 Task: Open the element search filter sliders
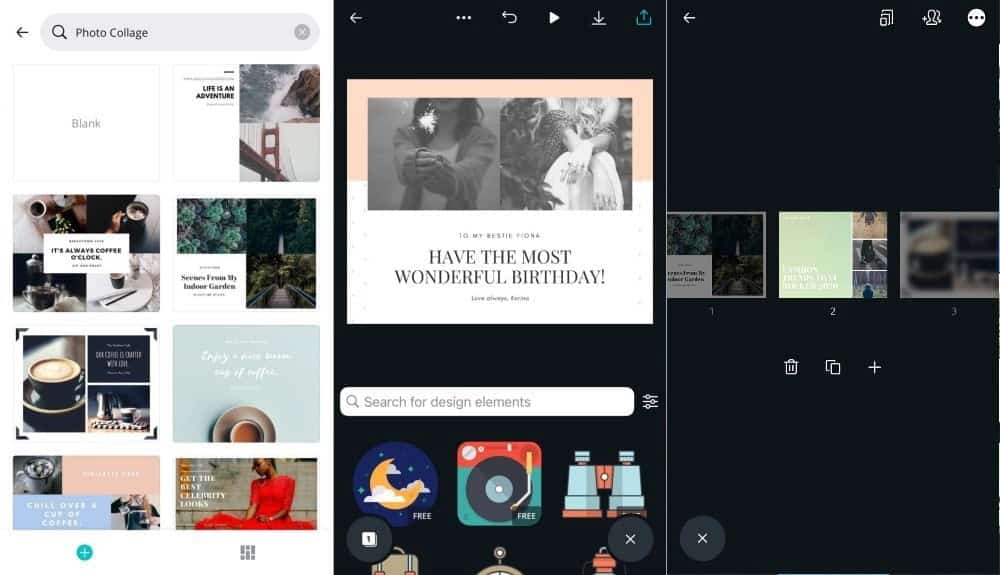point(651,402)
